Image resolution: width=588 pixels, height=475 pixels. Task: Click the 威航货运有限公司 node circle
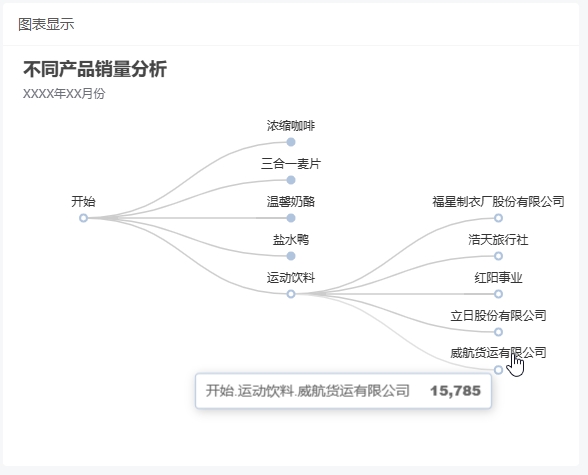[498, 370]
